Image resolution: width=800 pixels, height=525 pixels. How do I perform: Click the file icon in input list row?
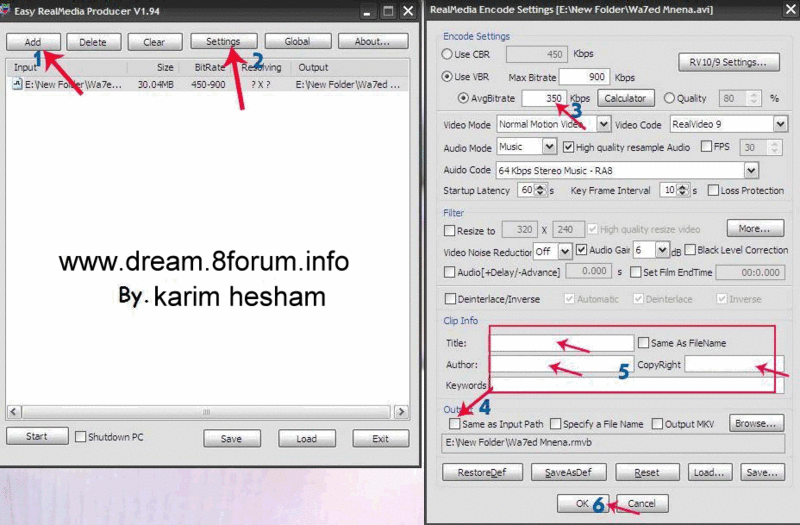coord(17,84)
